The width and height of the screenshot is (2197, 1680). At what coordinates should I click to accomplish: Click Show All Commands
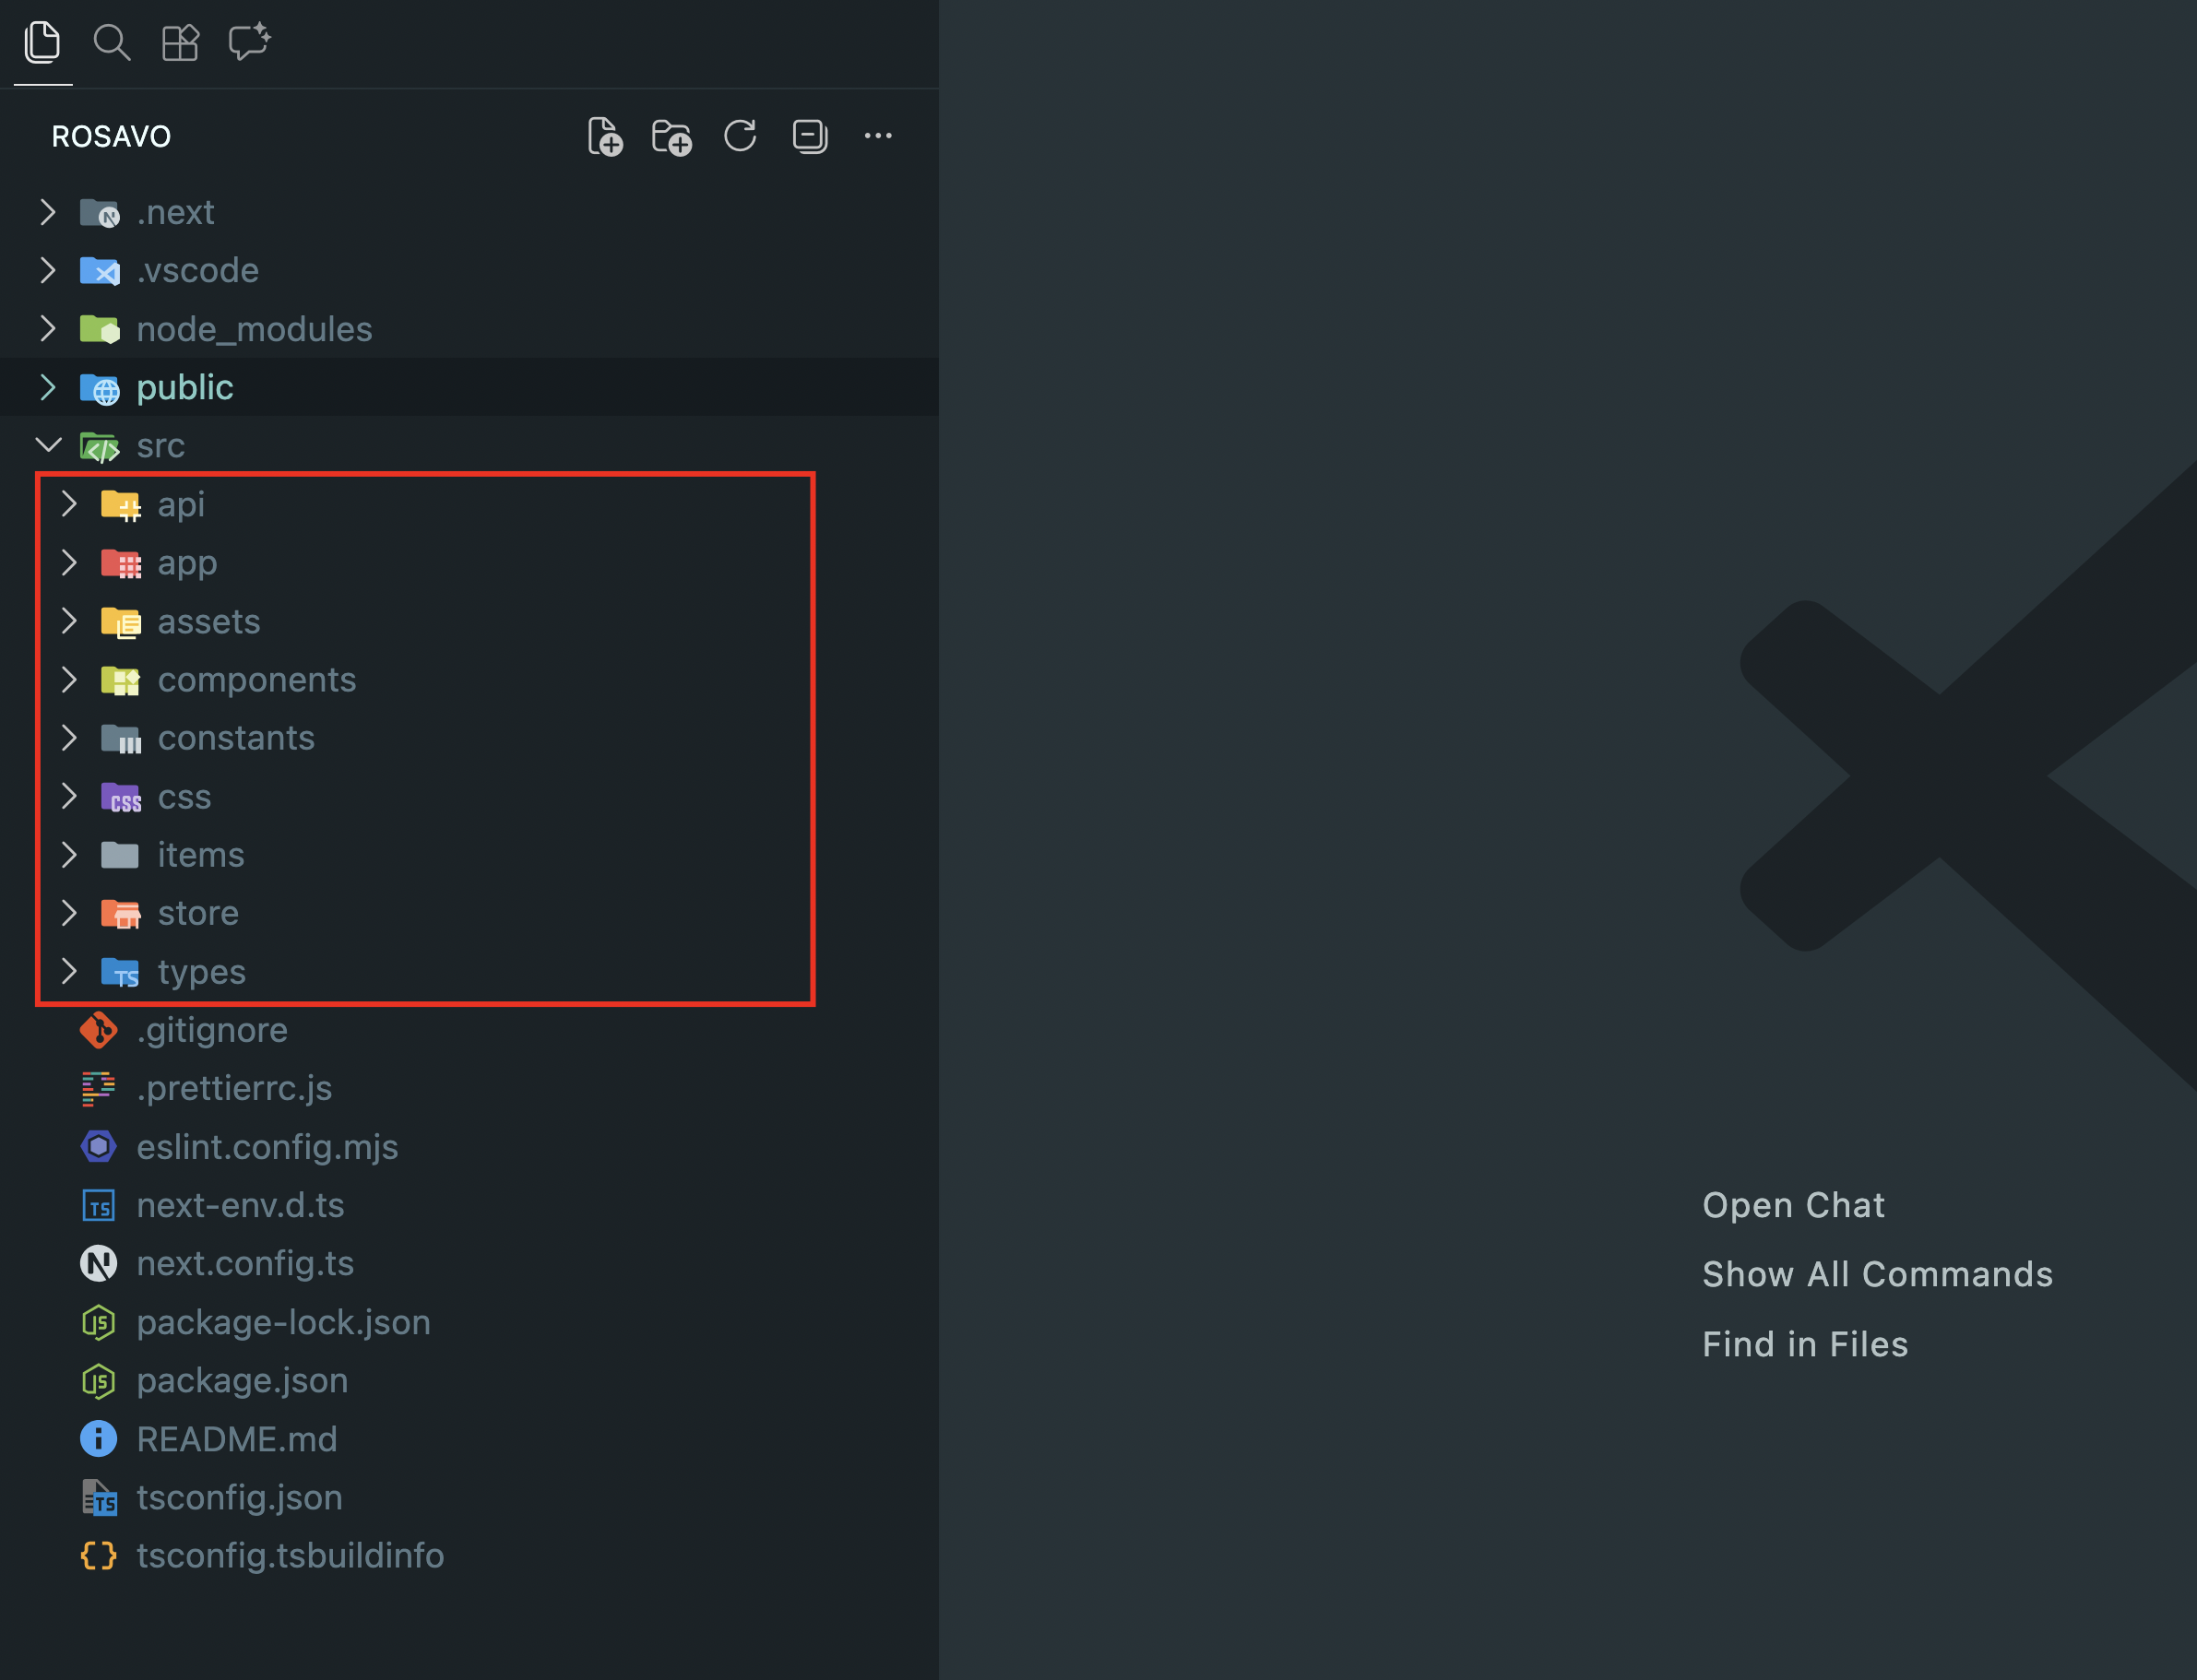pos(1877,1274)
